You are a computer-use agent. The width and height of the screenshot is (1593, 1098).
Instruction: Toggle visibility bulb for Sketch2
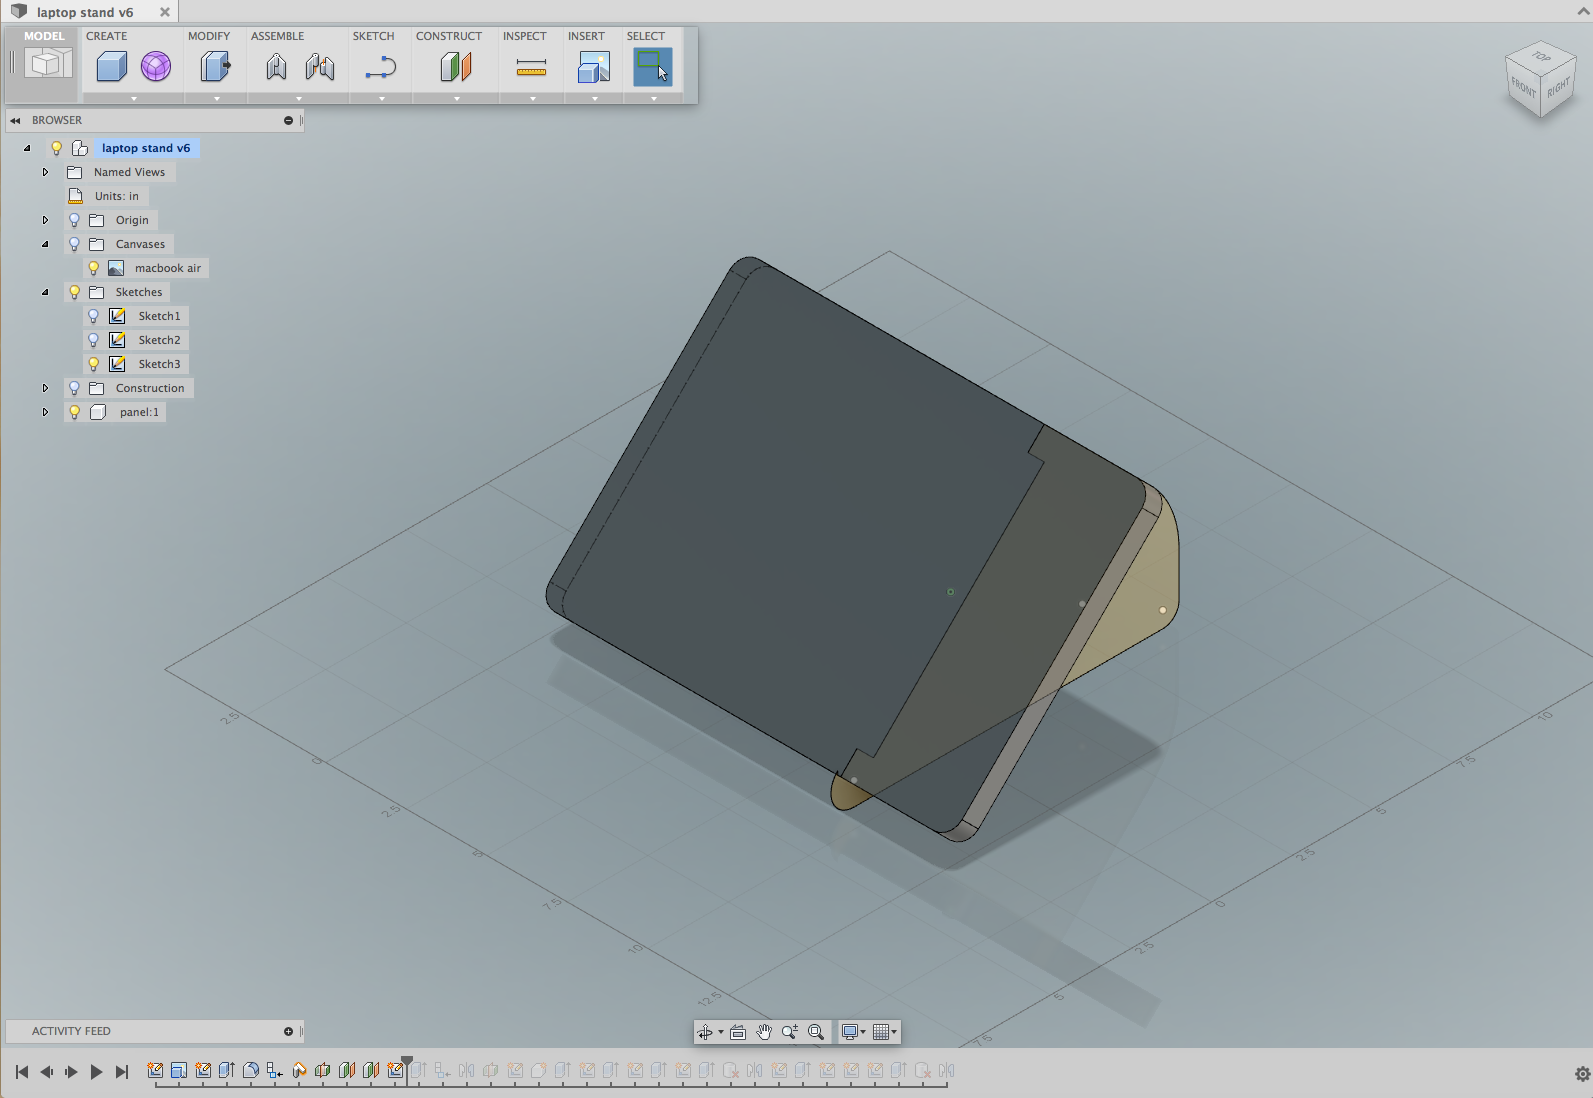(x=93, y=340)
